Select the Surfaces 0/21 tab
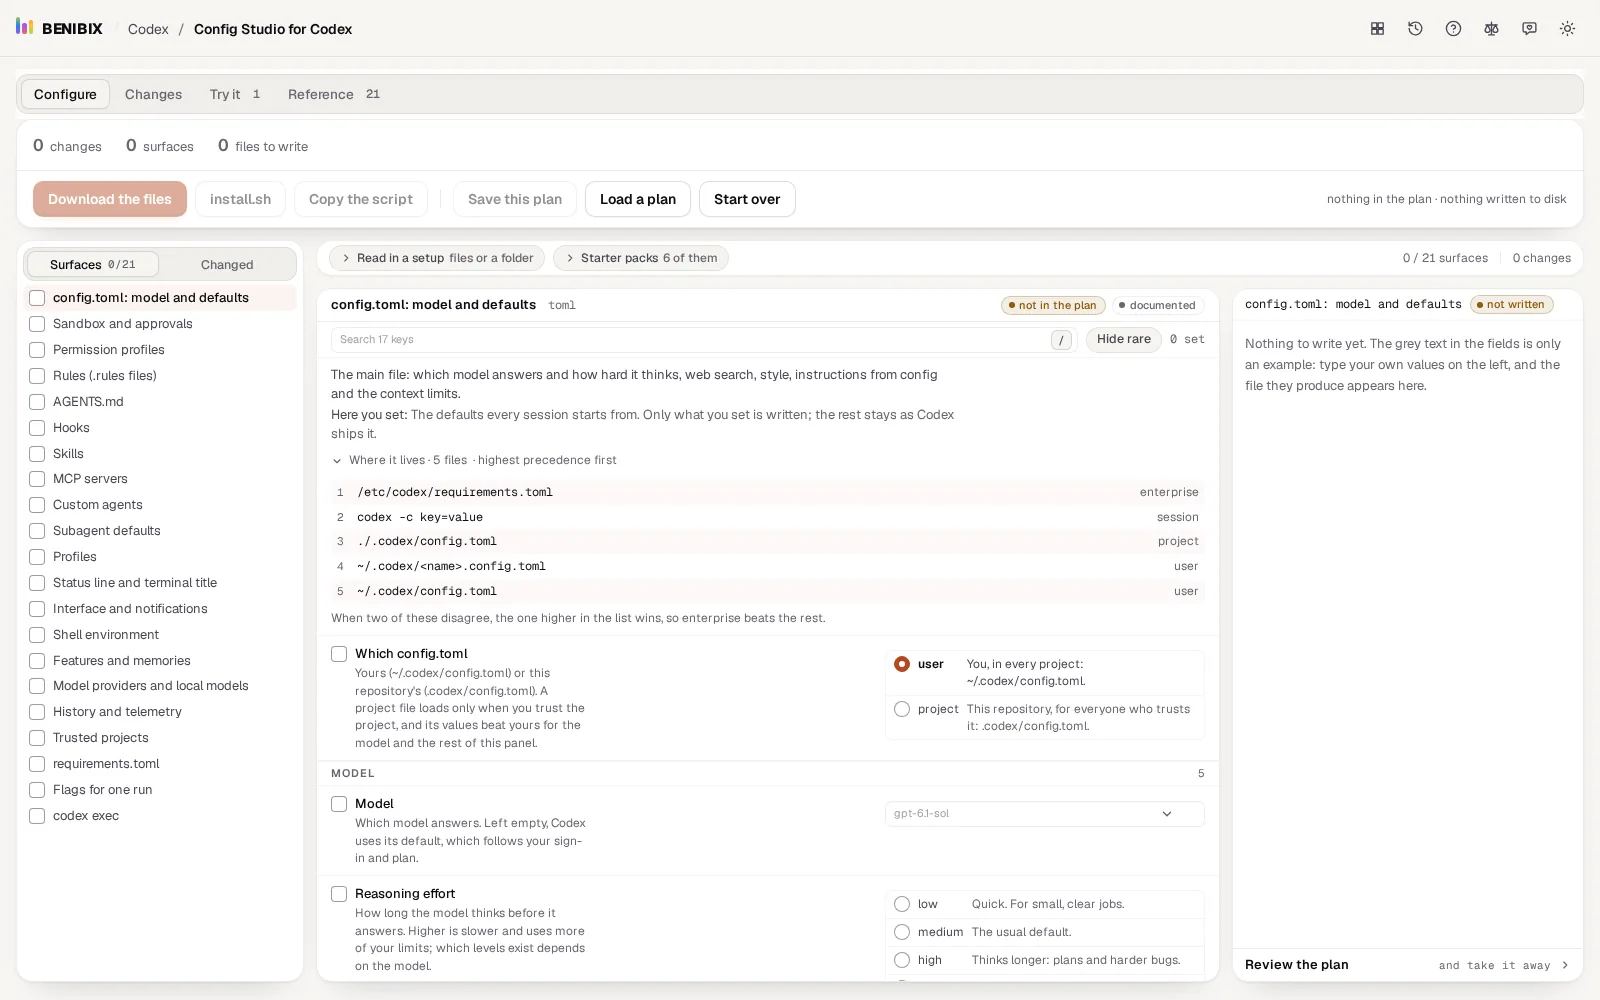1600x1000 pixels. pos(92,265)
